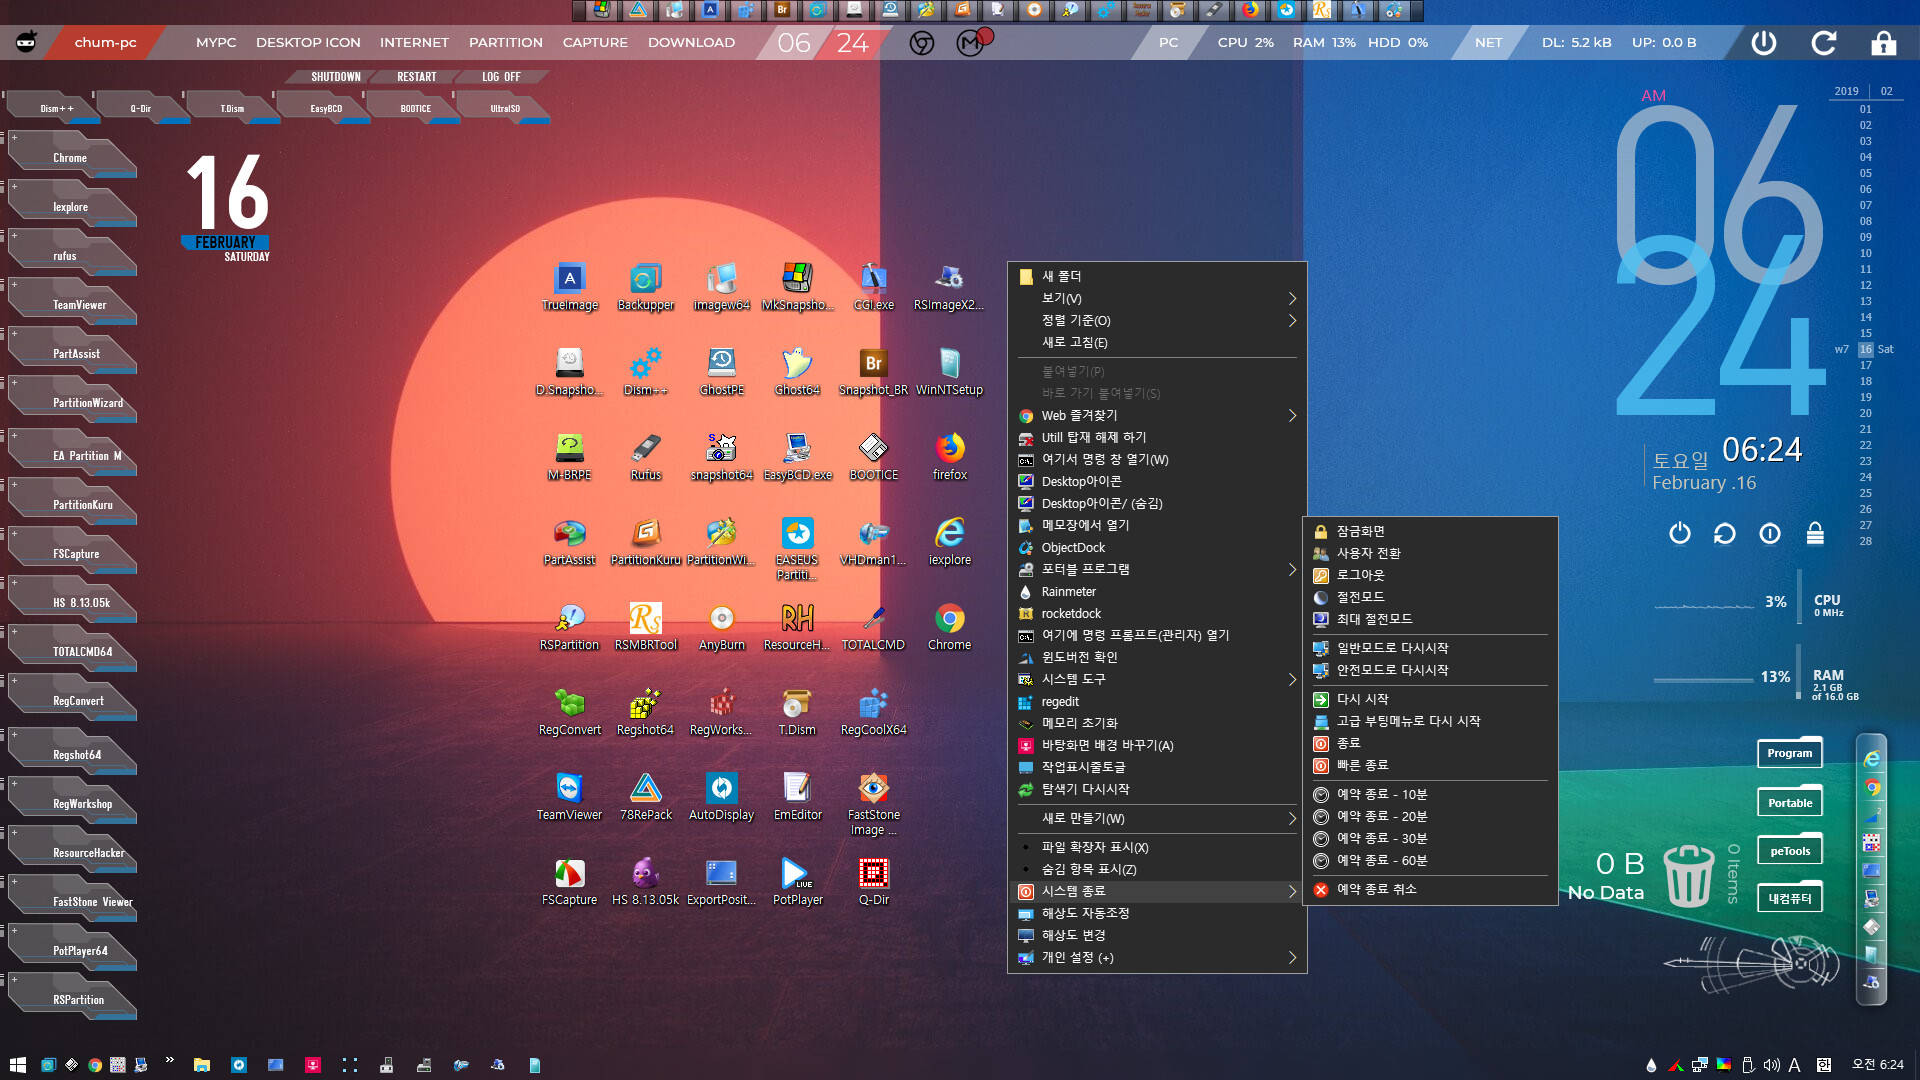Open RegConvert desktop icon in grid

coord(569,712)
